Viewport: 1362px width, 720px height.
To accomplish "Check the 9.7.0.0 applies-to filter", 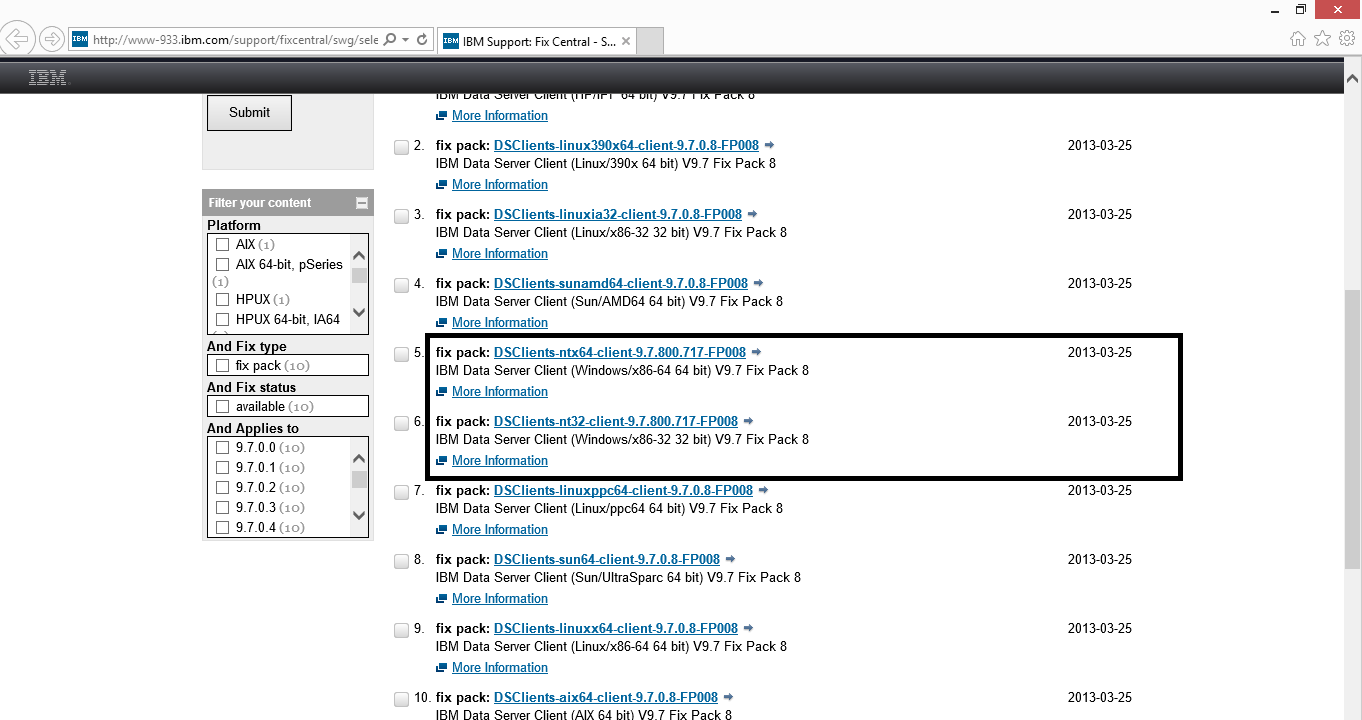I will (x=223, y=448).
